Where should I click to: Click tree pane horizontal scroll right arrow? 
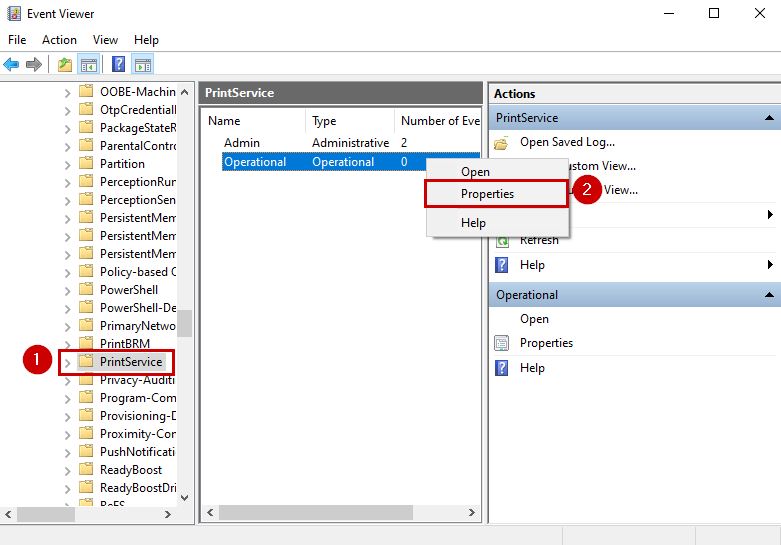[x=168, y=514]
